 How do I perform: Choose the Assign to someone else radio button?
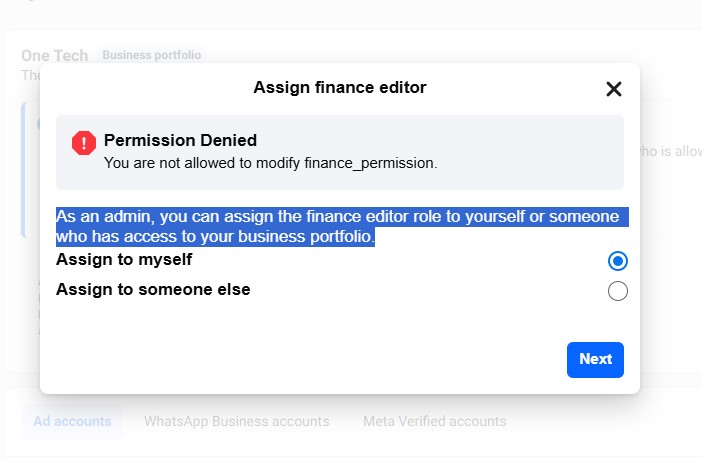tap(618, 291)
